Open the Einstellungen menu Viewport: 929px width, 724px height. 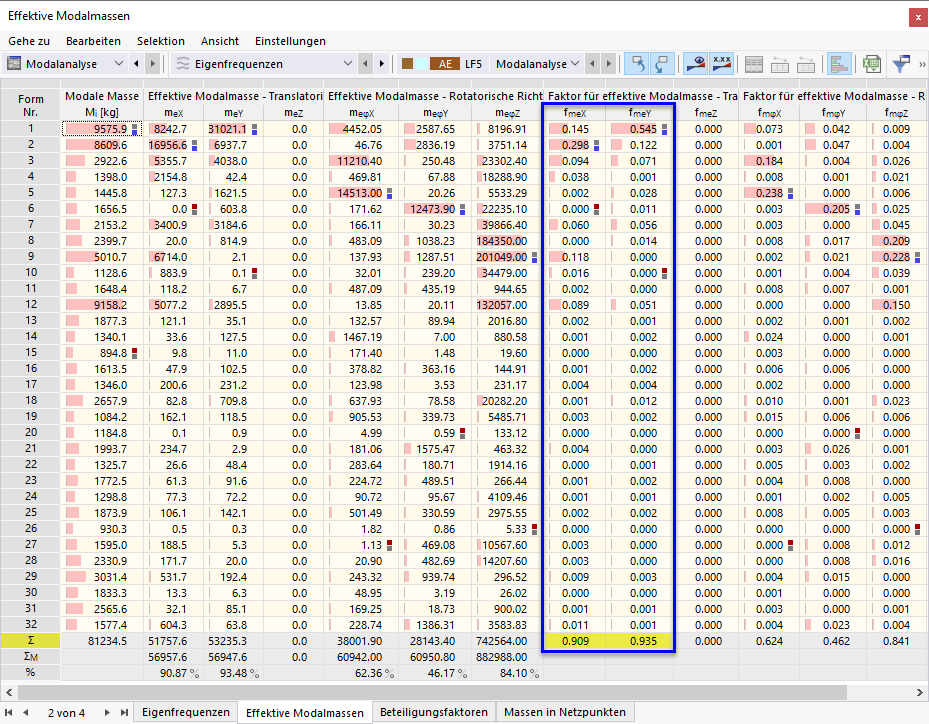pos(290,41)
